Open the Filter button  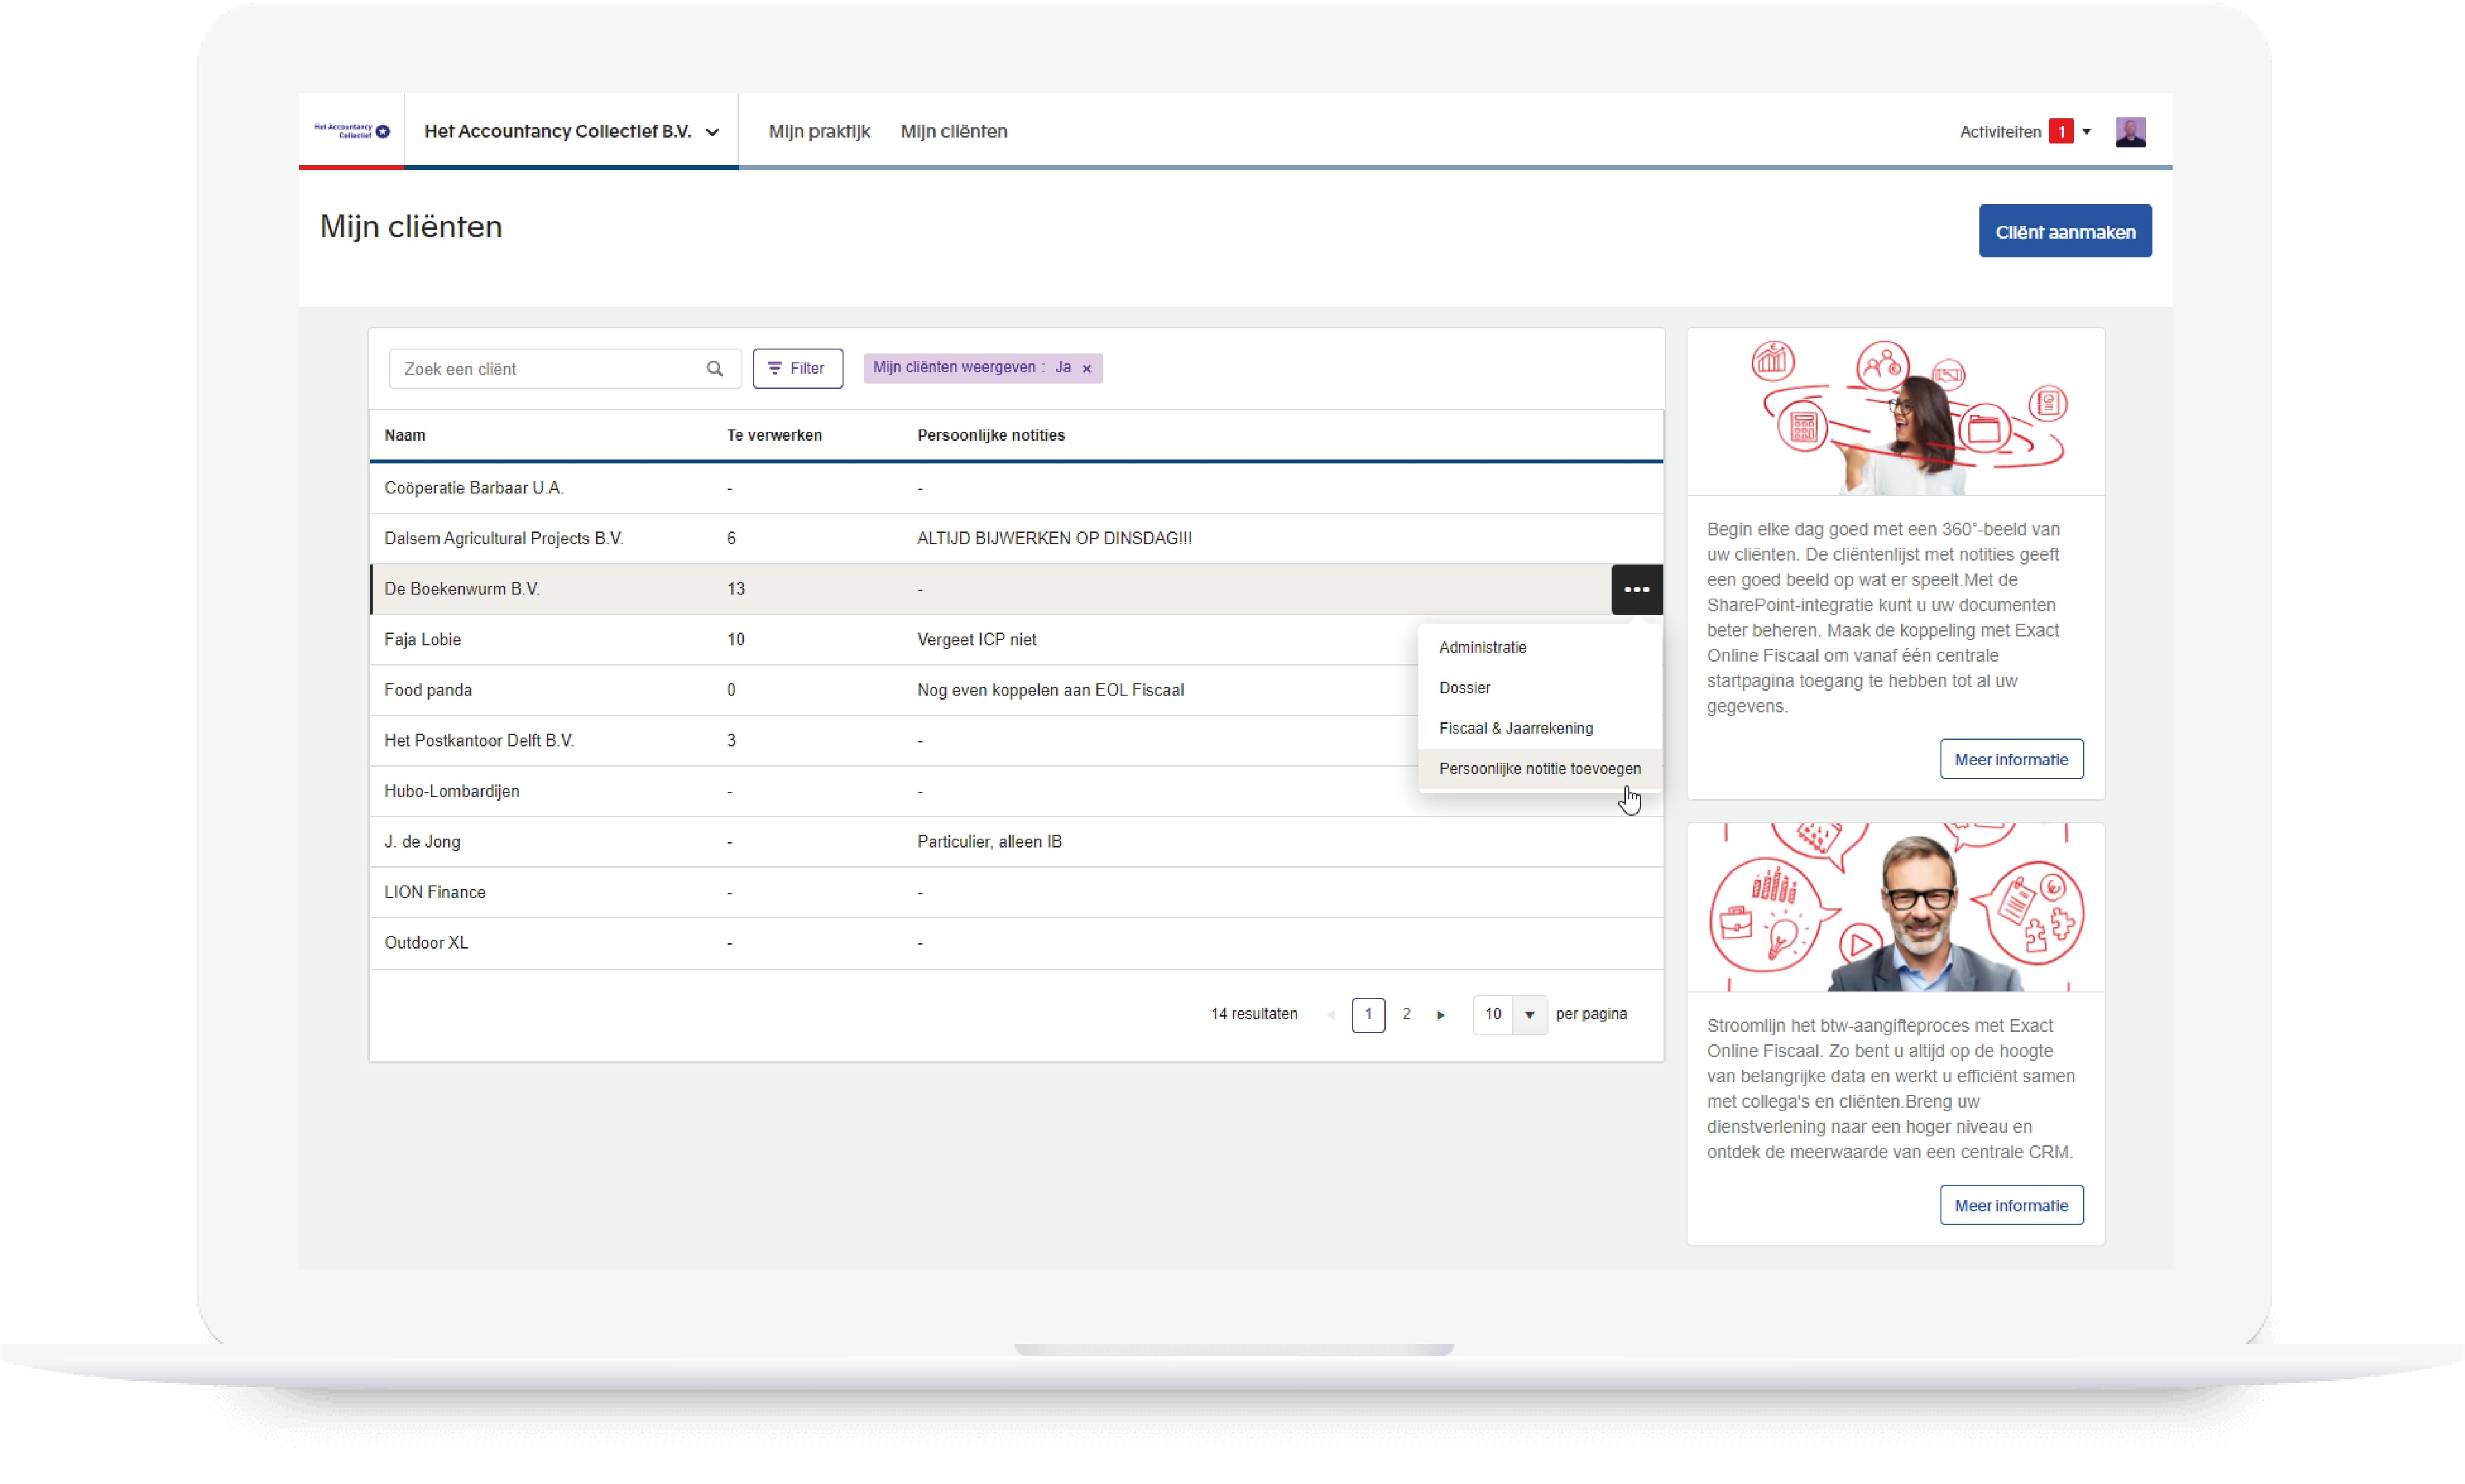tap(797, 369)
